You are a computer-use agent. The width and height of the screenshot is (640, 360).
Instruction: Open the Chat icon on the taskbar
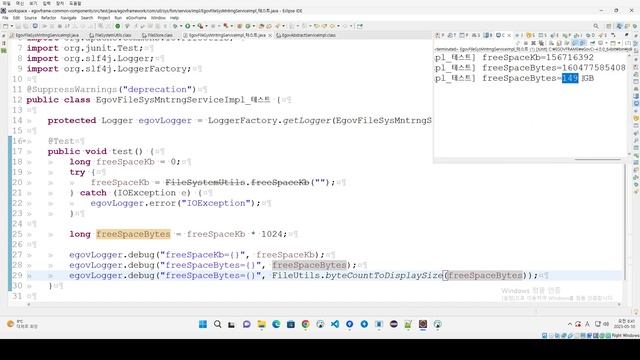(247, 324)
